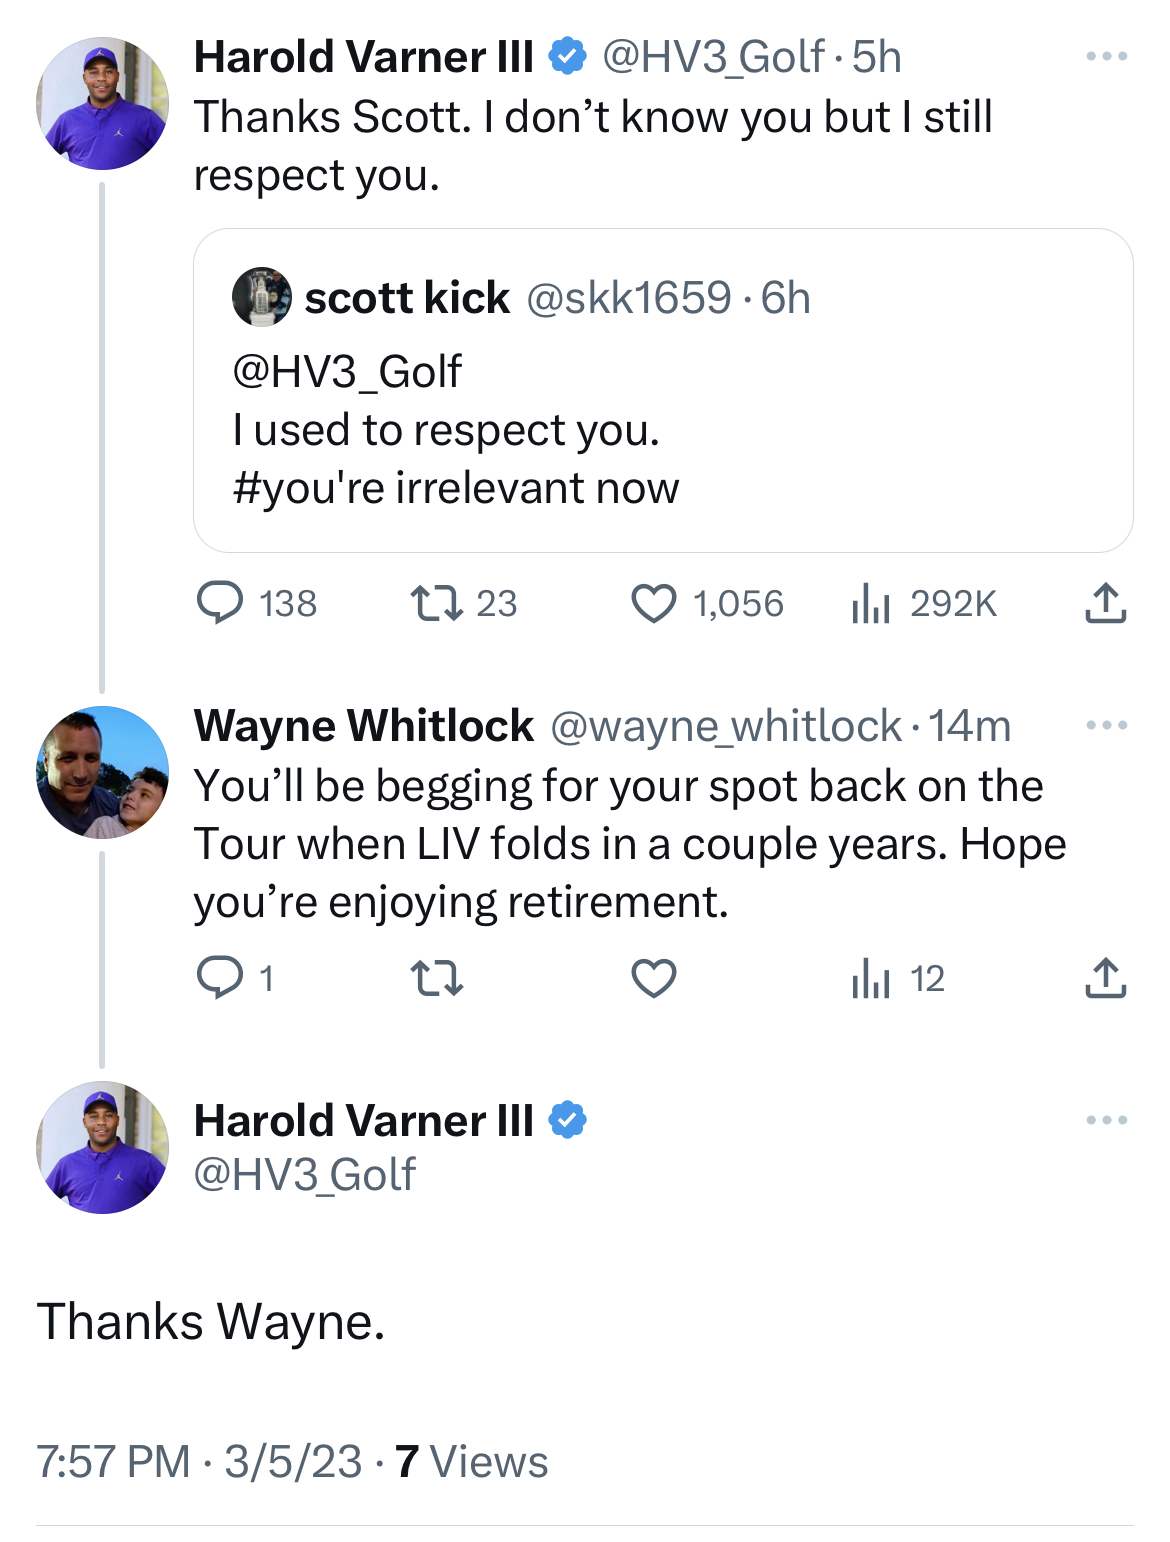This screenshot has width=1170, height=1542.
Task: Open 7 Views count on main tweet
Action: [471, 1461]
